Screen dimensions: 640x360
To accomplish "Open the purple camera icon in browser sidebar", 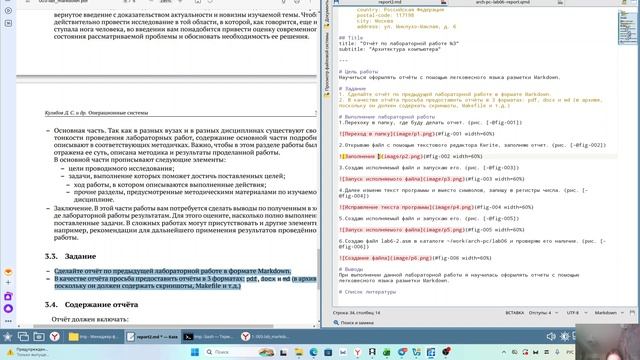I will tap(8, 296).
